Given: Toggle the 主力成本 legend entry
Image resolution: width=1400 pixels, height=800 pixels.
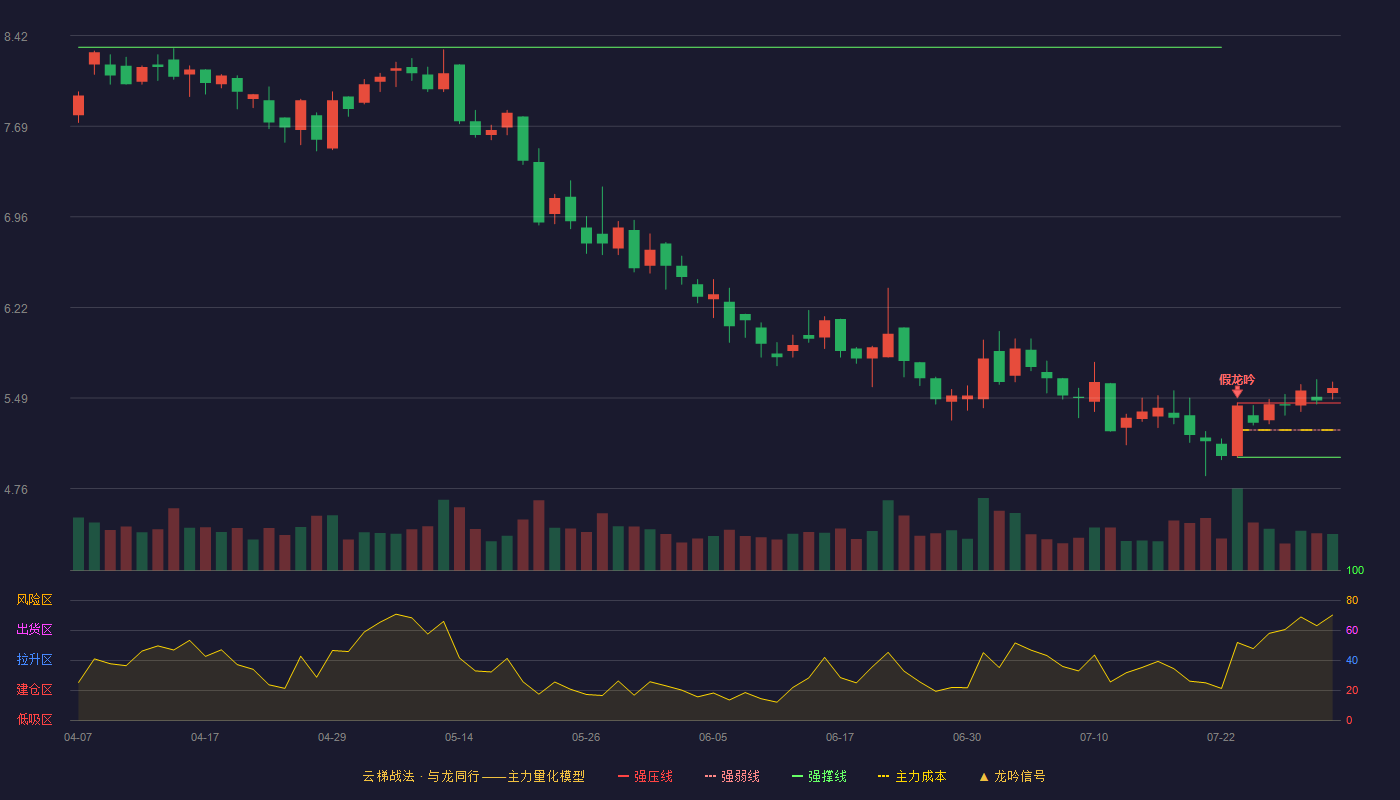Looking at the screenshot, I should tap(912, 776).
